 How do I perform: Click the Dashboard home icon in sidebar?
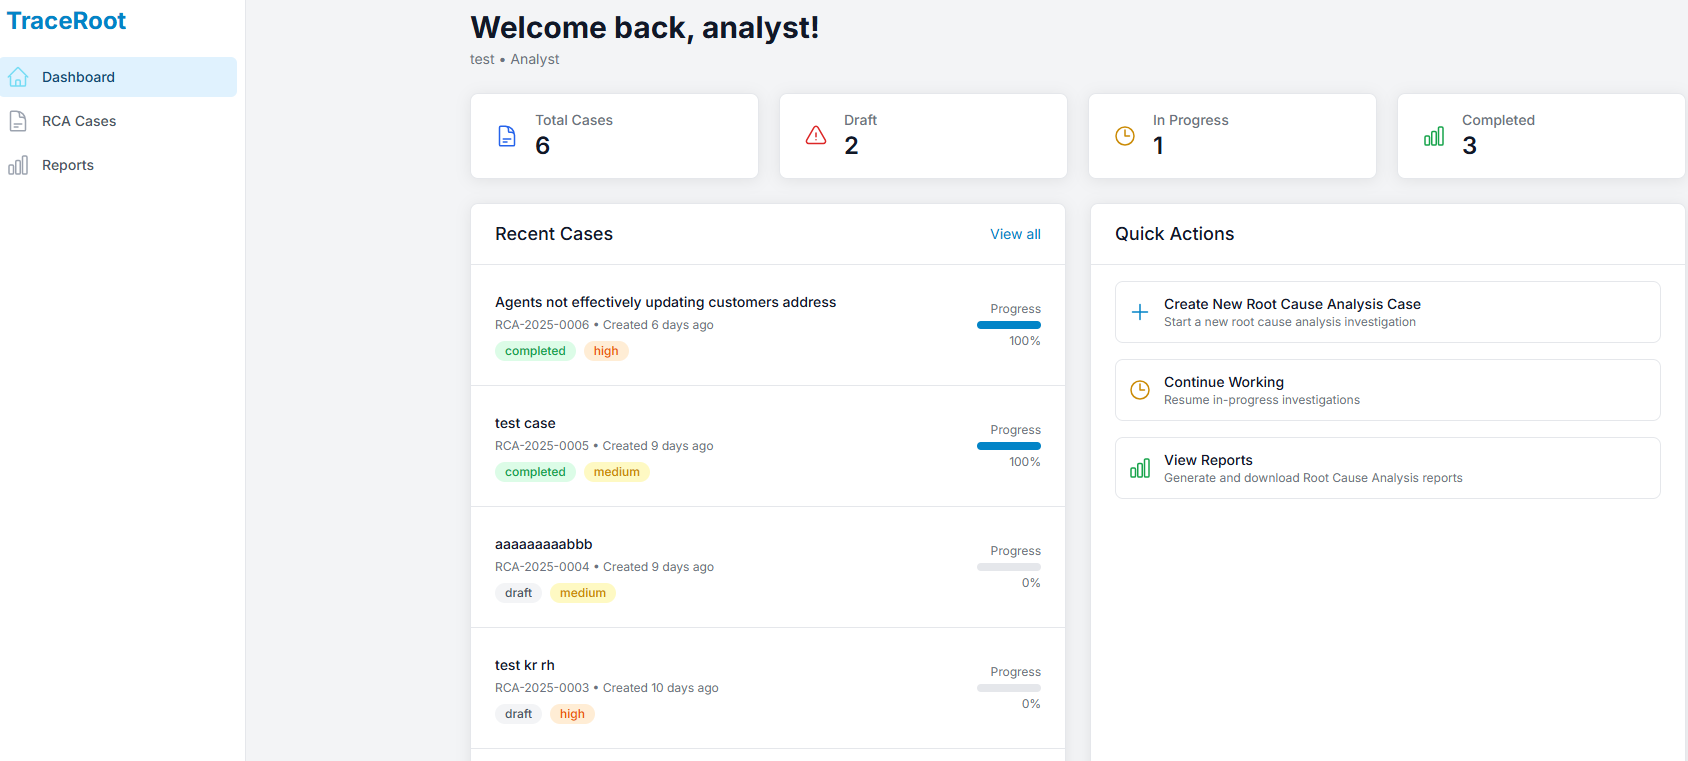pyautogui.click(x=18, y=77)
